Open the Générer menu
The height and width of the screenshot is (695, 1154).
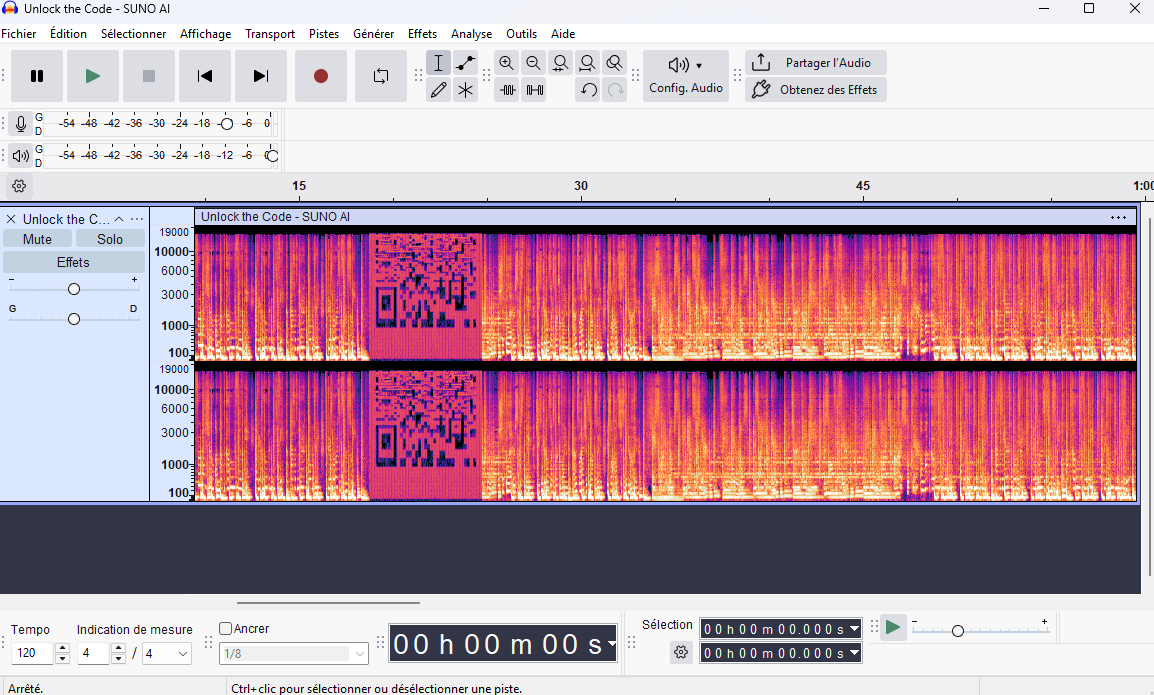click(373, 33)
